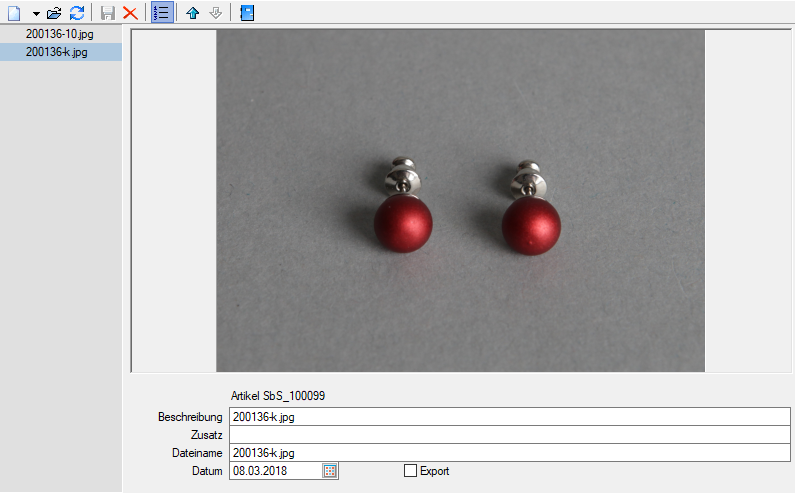
Task: Open the dropdown arrow beside the new icon
Action: [x=36, y=13]
